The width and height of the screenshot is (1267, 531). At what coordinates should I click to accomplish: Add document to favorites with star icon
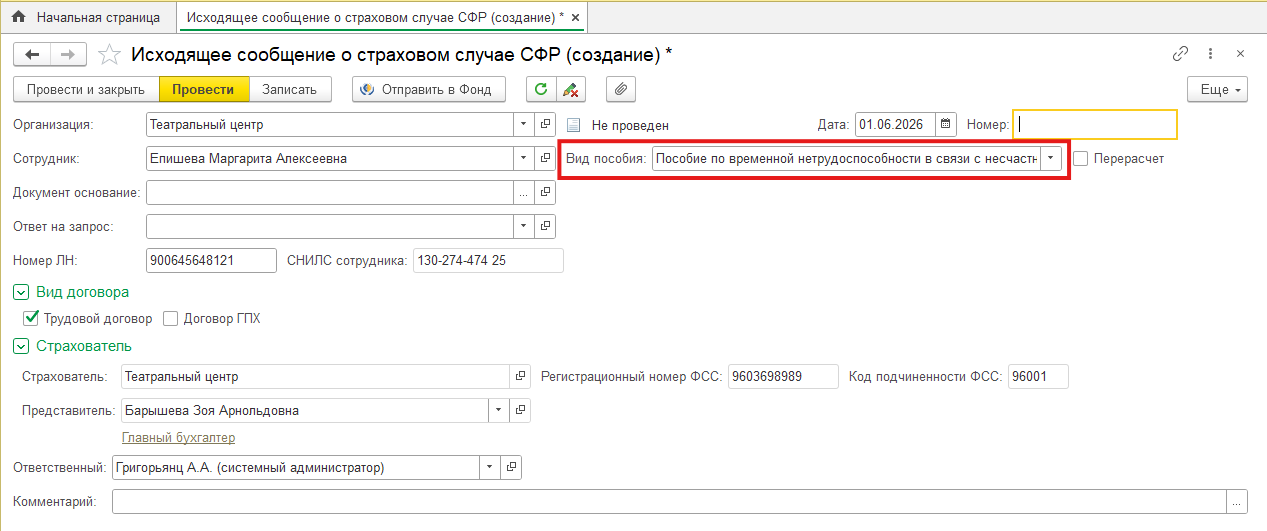[x=110, y=54]
